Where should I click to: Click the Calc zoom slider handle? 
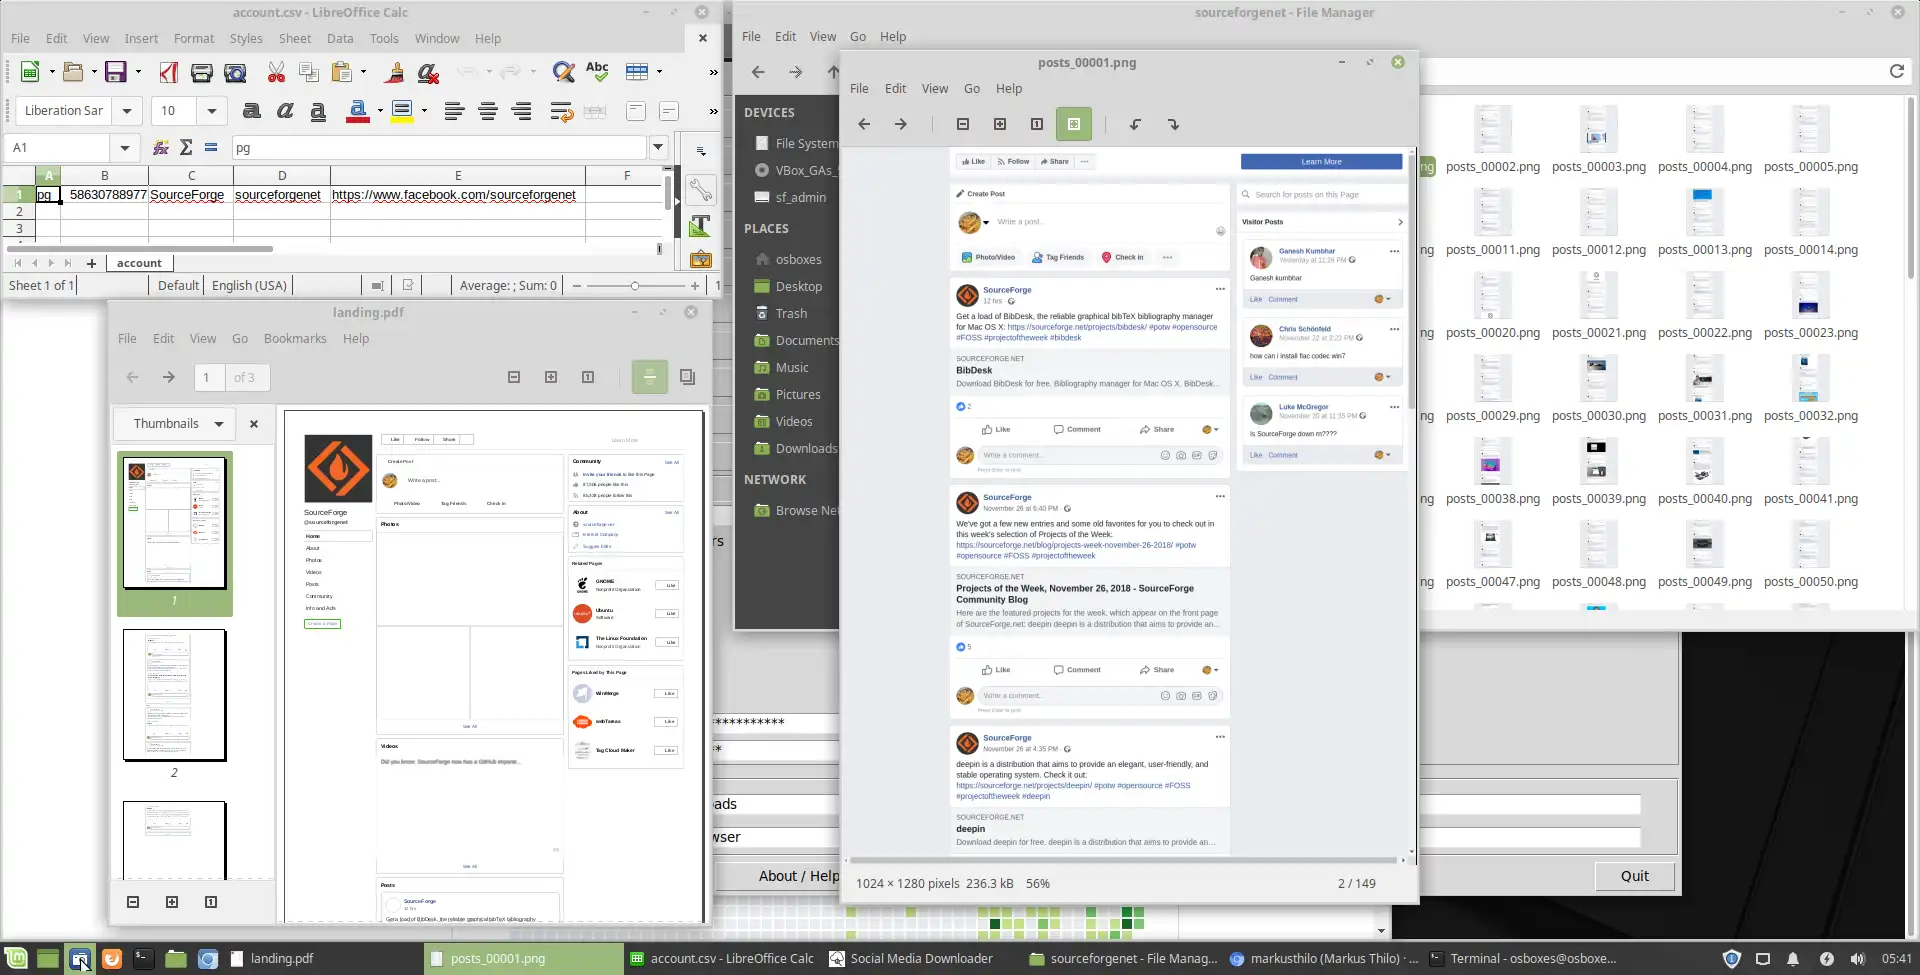point(634,286)
